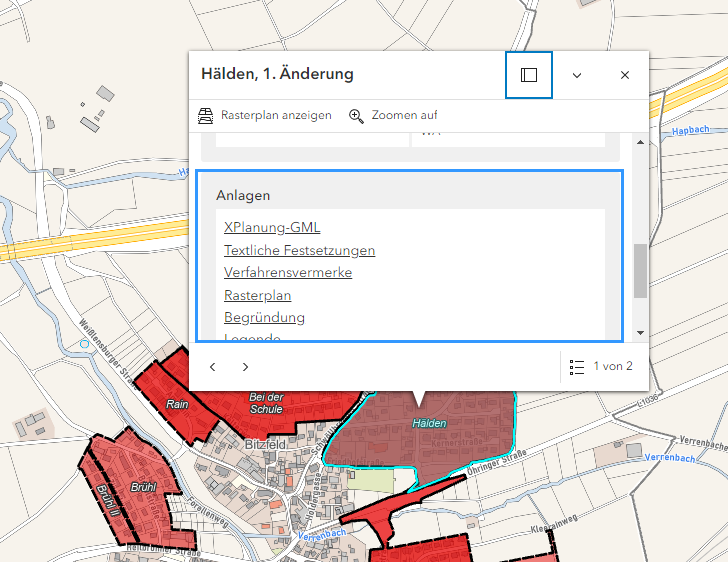Go to the previous feature arrow
This screenshot has width=728, height=562.
(213, 367)
